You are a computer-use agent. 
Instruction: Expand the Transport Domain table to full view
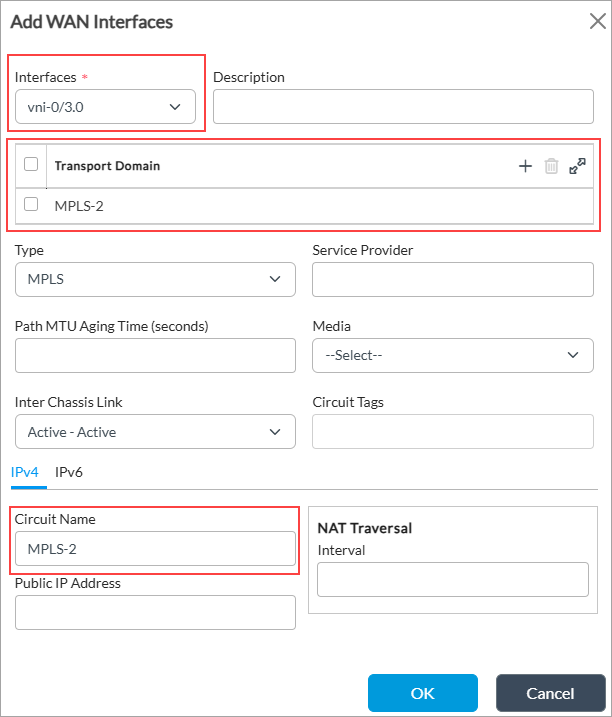(577, 166)
